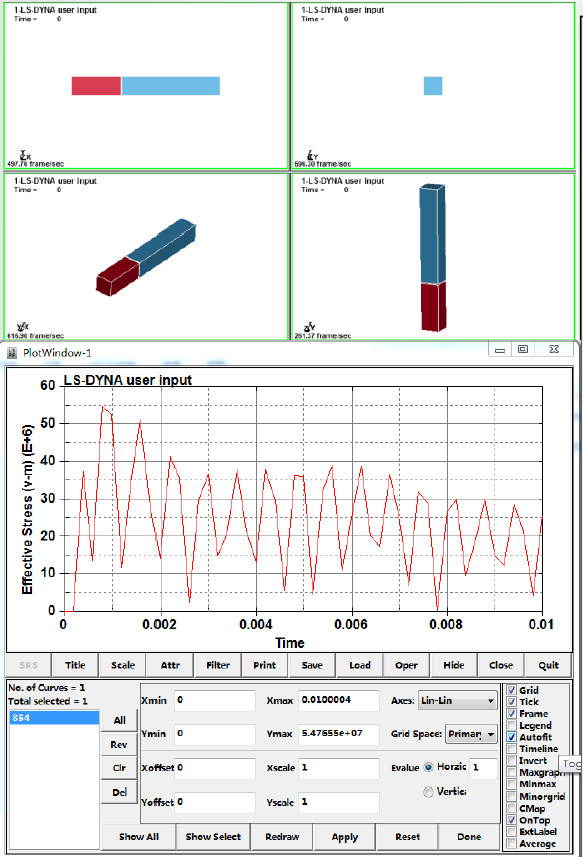Open the Scale panel
Image resolution: width=583 pixels, height=857 pixels.
[123, 665]
